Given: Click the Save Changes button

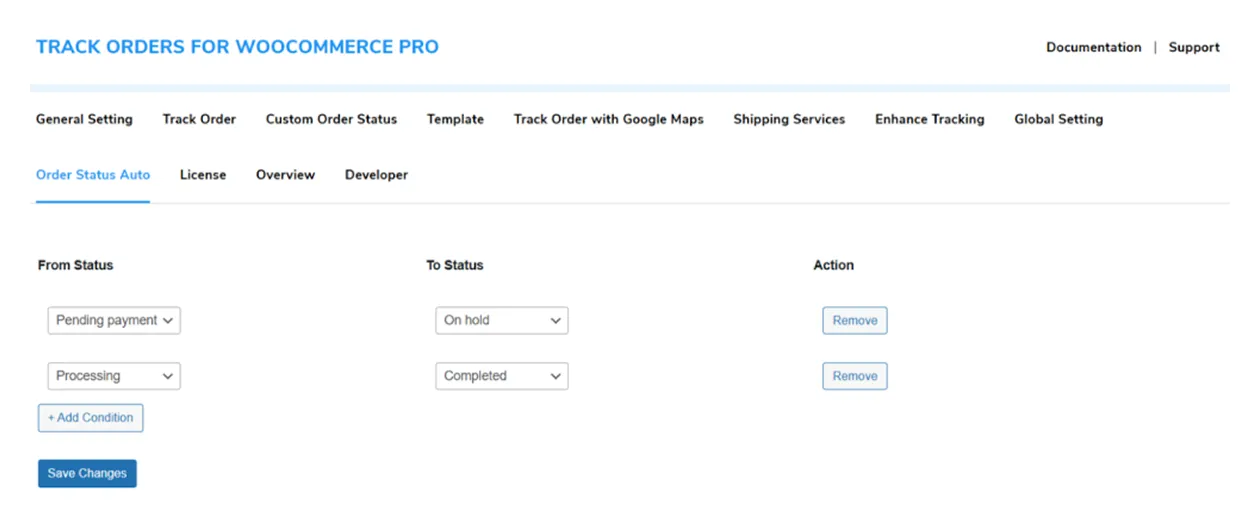Looking at the screenshot, I should [x=87, y=473].
